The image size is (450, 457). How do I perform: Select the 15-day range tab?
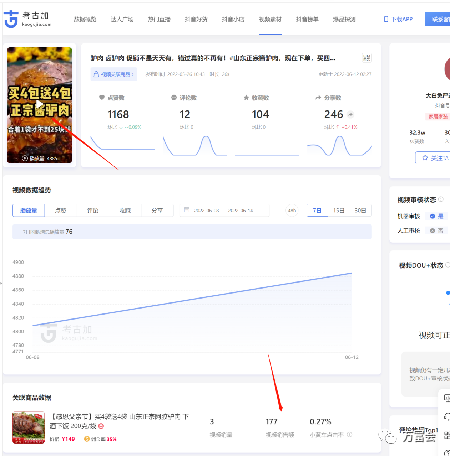click(339, 210)
